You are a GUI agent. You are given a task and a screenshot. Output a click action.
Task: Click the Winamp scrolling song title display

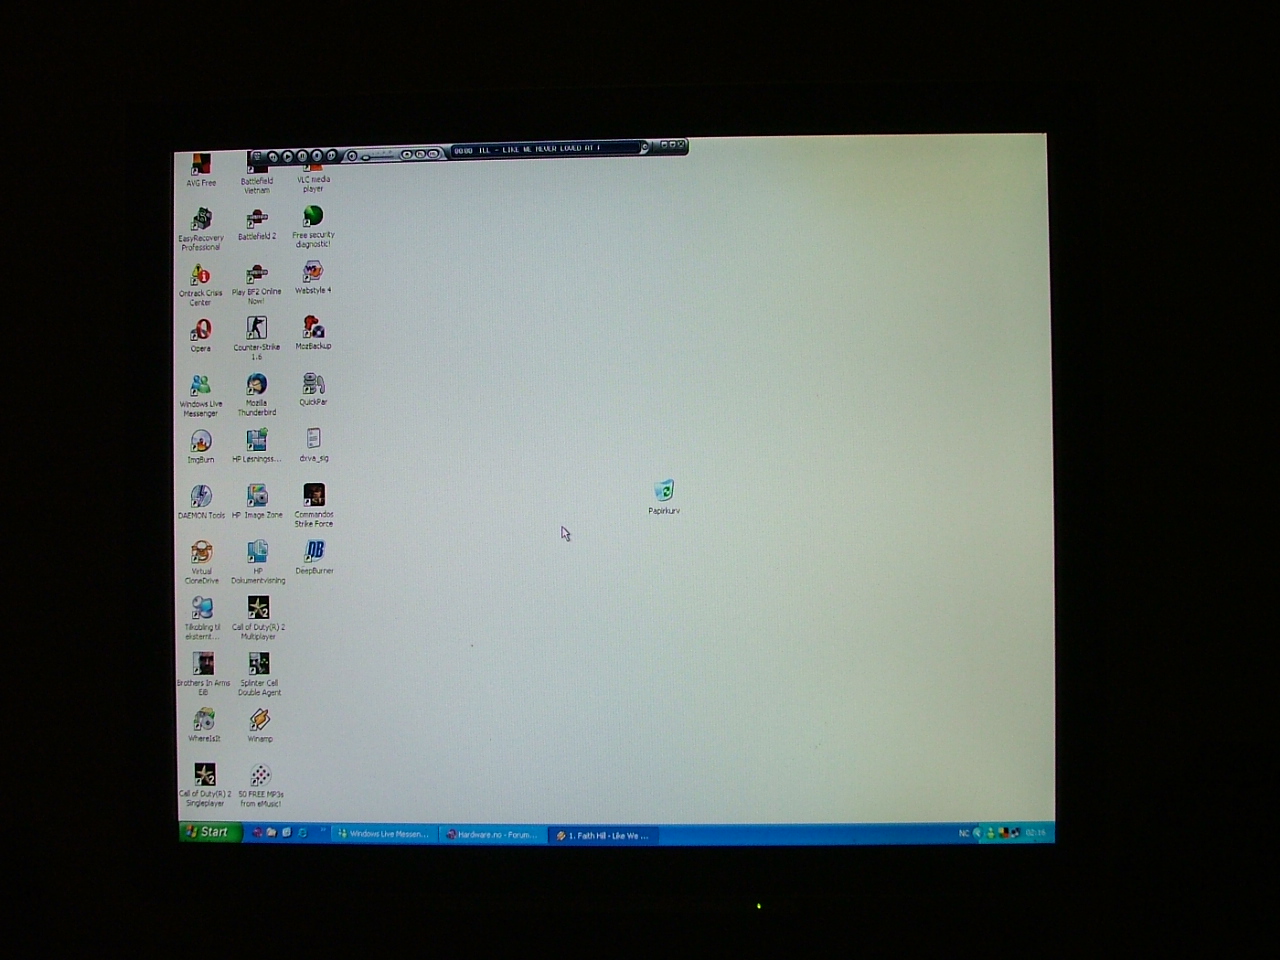click(546, 149)
